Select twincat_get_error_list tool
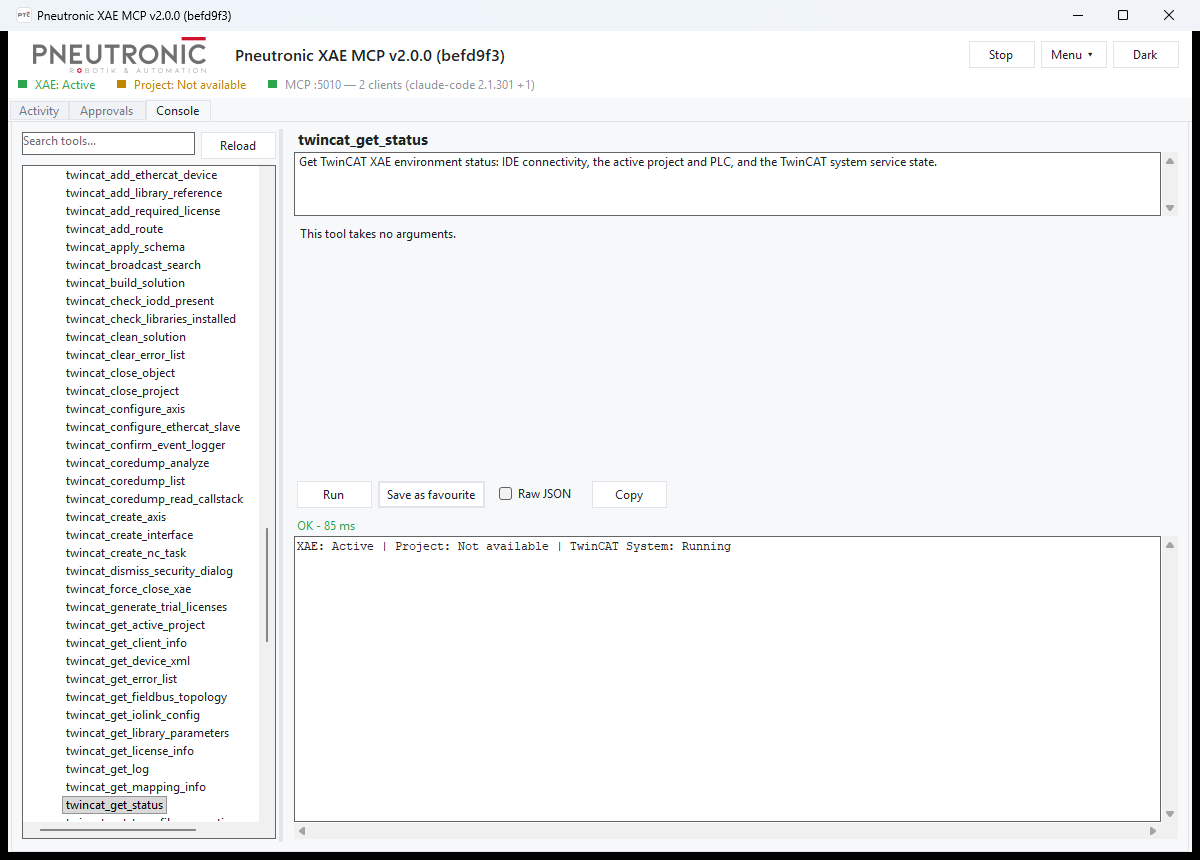The image size is (1200, 860). click(x=121, y=679)
